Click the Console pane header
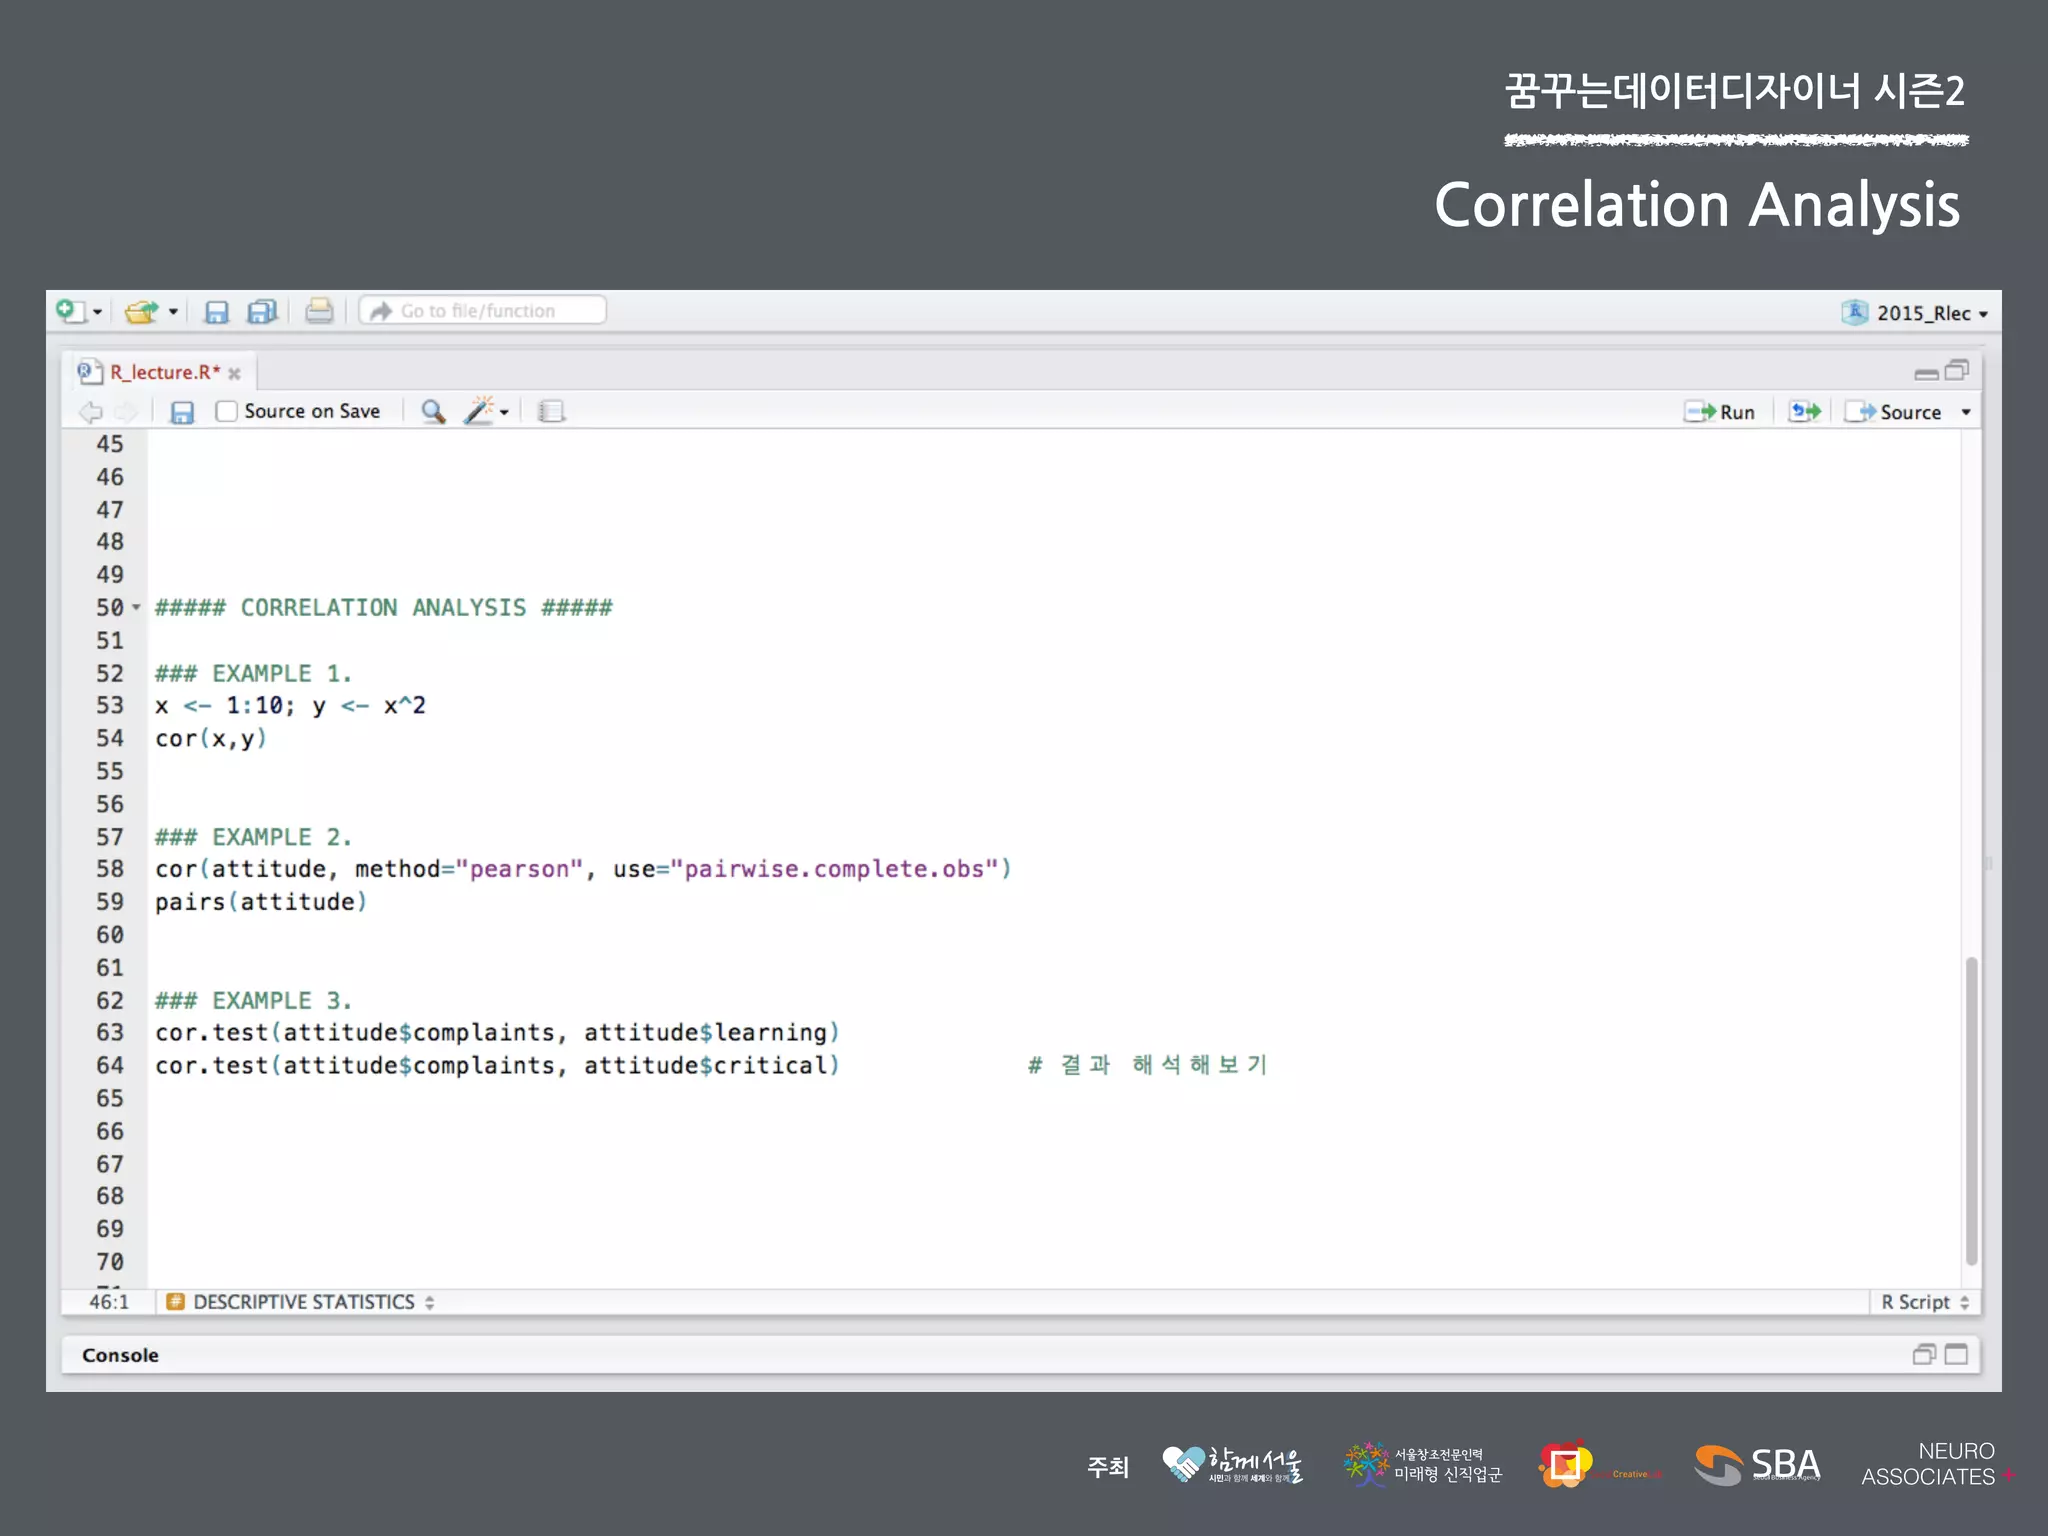The height and width of the screenshot is (1536, 2048). click(x=120, y=1355)
